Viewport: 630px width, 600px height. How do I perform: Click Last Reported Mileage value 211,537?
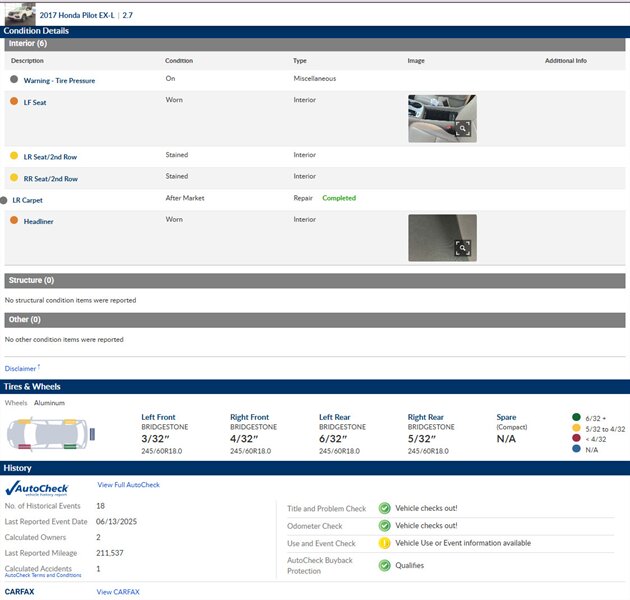110,553
